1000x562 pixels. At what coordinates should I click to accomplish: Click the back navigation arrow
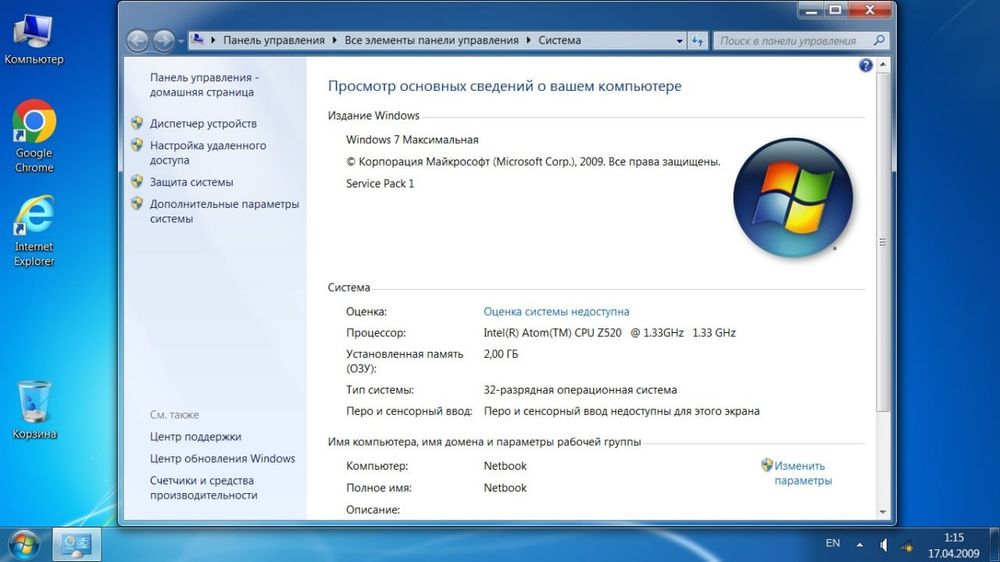137,41
